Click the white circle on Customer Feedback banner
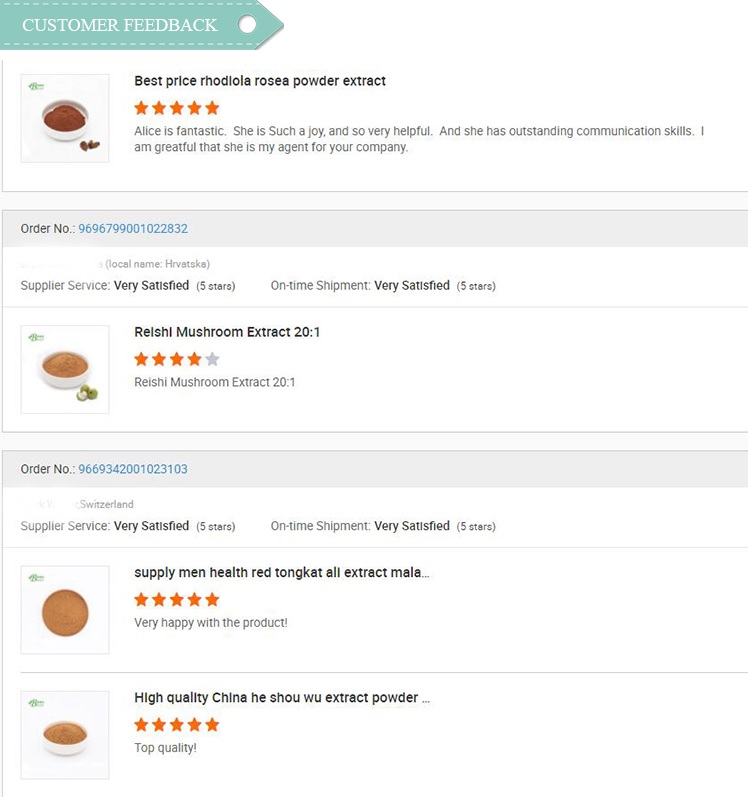Viewport: 748px width, 797px height. [247, 24]
